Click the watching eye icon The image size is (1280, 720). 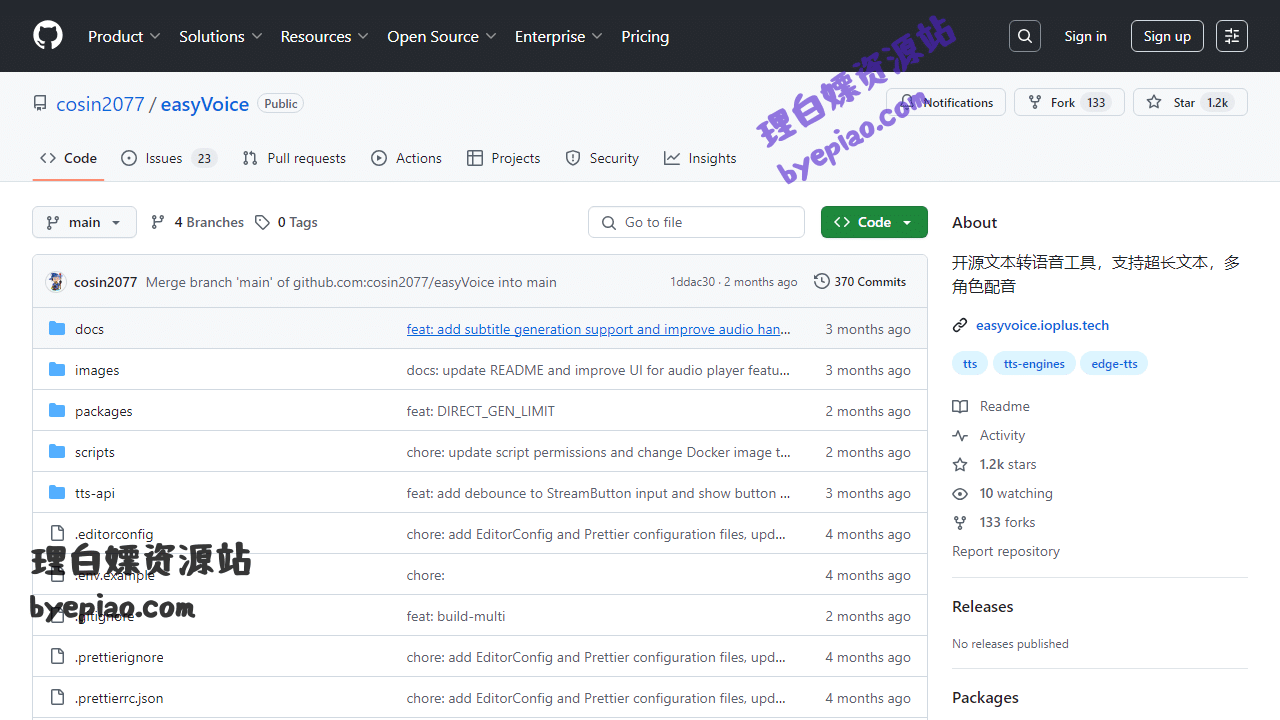pyautogui.click(x=960, y=493)
